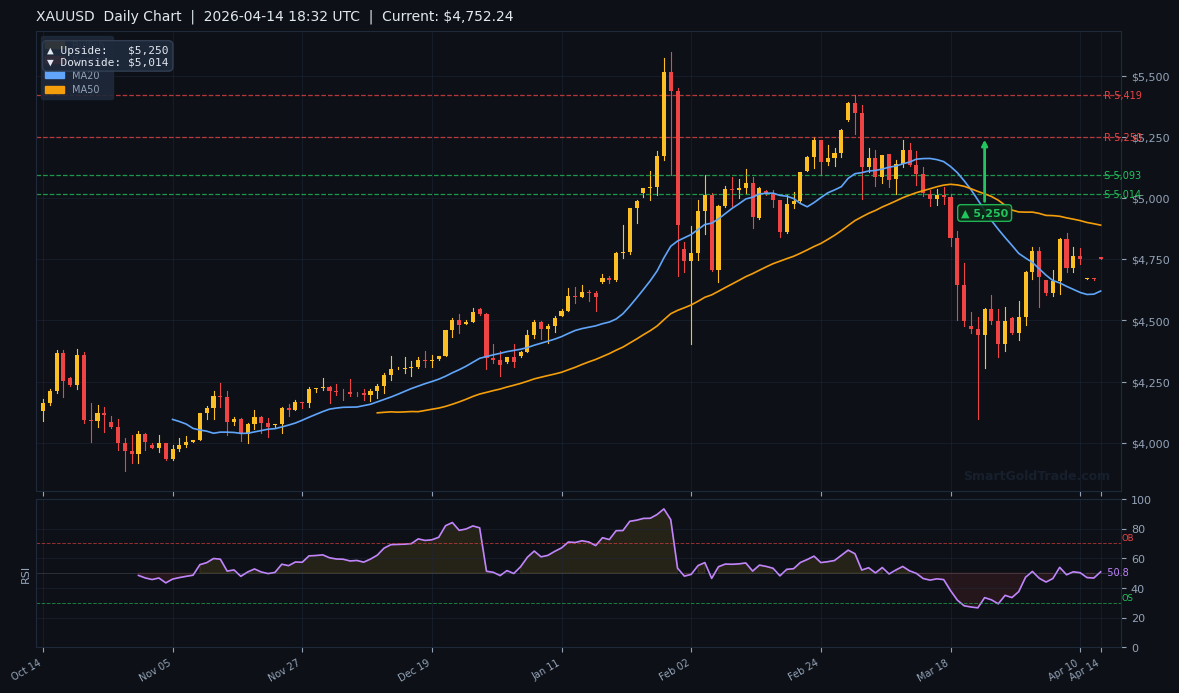The width and height of the screenshot is (1179, 693).
Task: Open the XAUUSD symbol selector
Action: coord(64,16)
